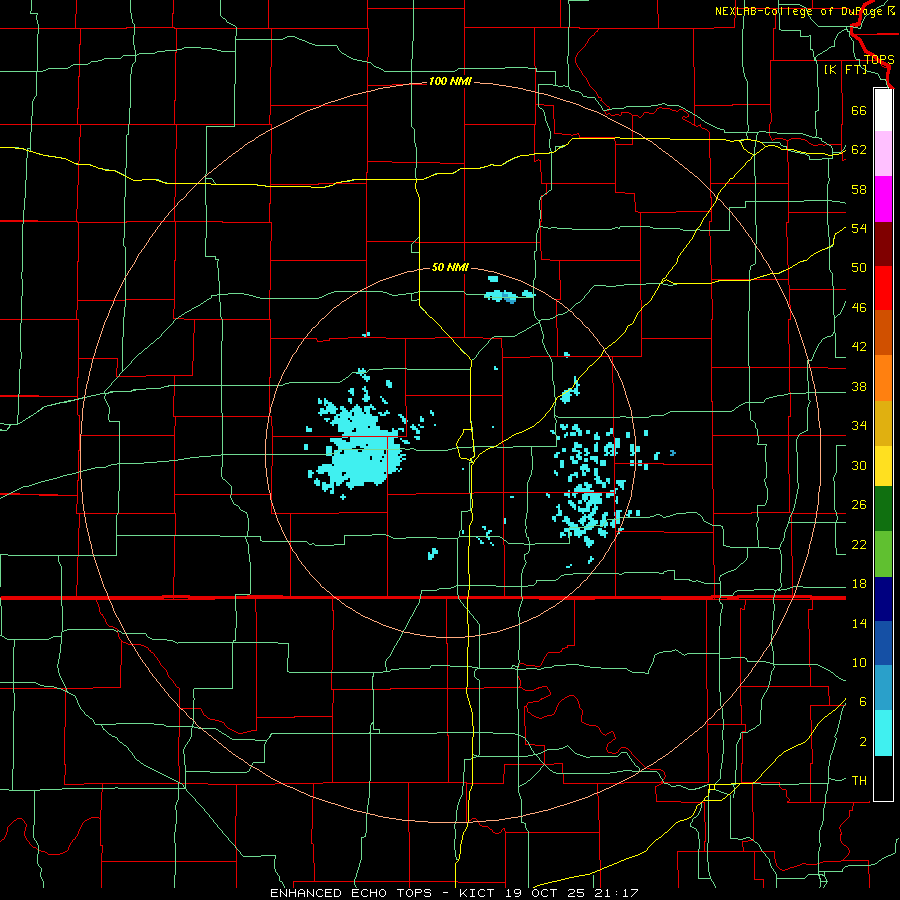
Task: Click the navy blue legend band
Action: 883,599
